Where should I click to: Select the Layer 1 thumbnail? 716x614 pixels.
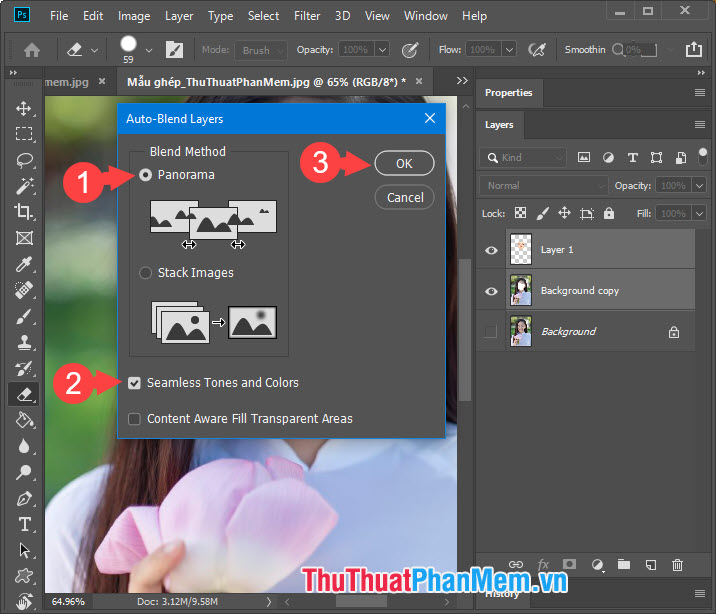coord(521,250)
